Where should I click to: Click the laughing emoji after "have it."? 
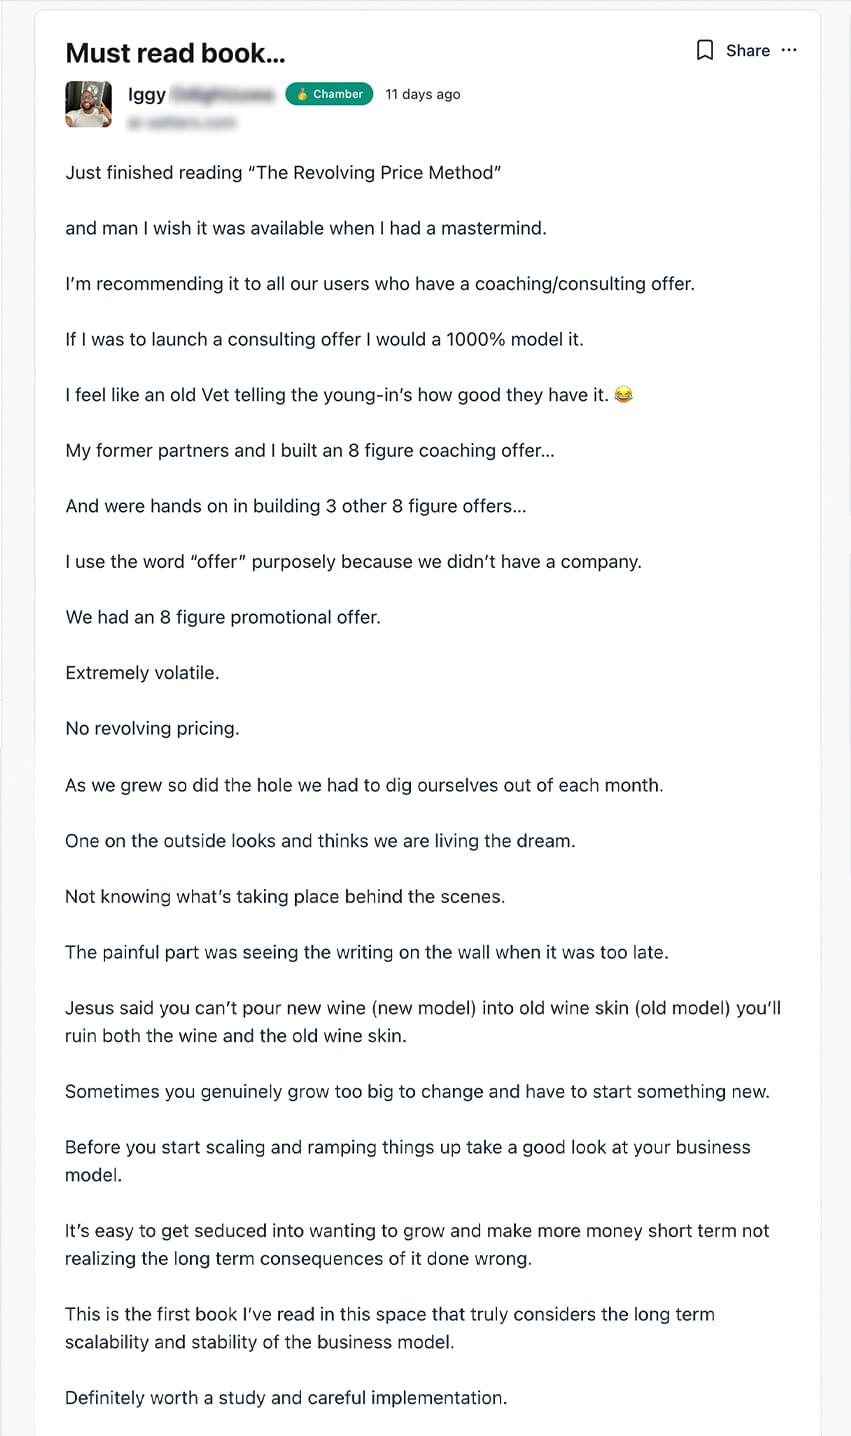(x=624, y=395)
